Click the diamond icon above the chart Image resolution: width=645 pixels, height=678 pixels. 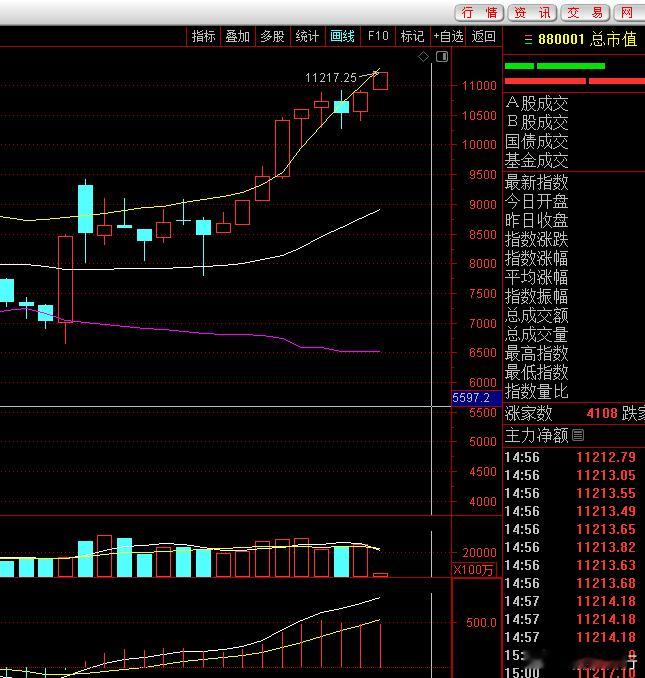pos(423,56)
